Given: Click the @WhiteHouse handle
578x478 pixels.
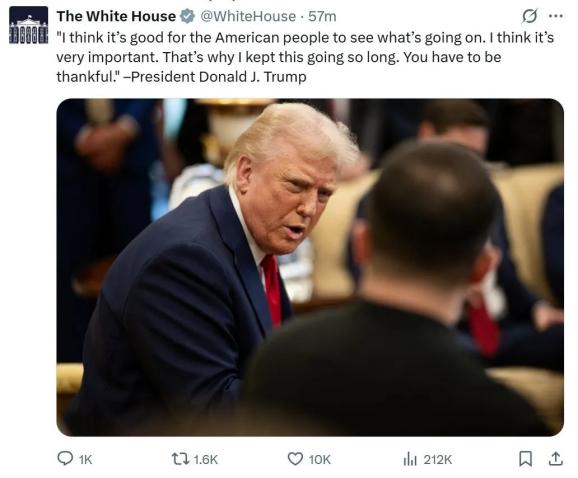Looking at the screenshot, I should 248,17.
